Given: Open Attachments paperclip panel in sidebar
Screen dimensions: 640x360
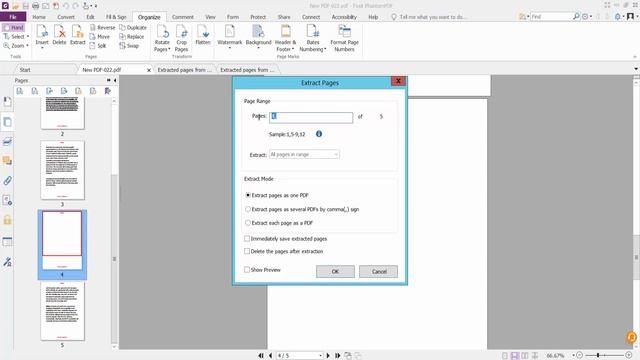Looking at the screenshot, I should 7,180.
